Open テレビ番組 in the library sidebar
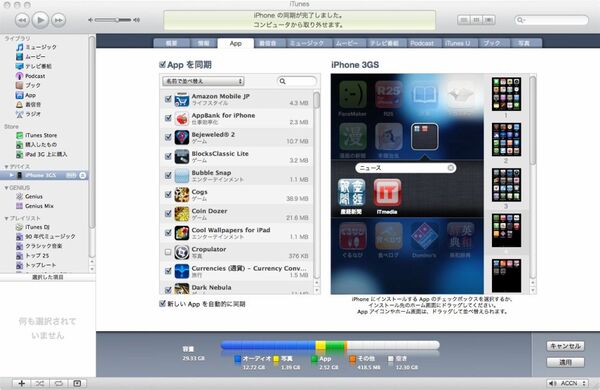600x390 pixels. pos(34,66)
